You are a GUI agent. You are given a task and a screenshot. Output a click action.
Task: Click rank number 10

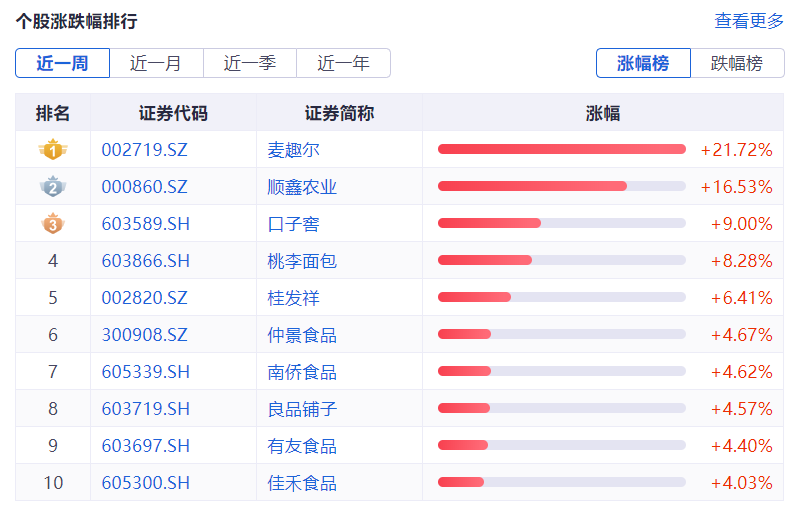[53, 483]
